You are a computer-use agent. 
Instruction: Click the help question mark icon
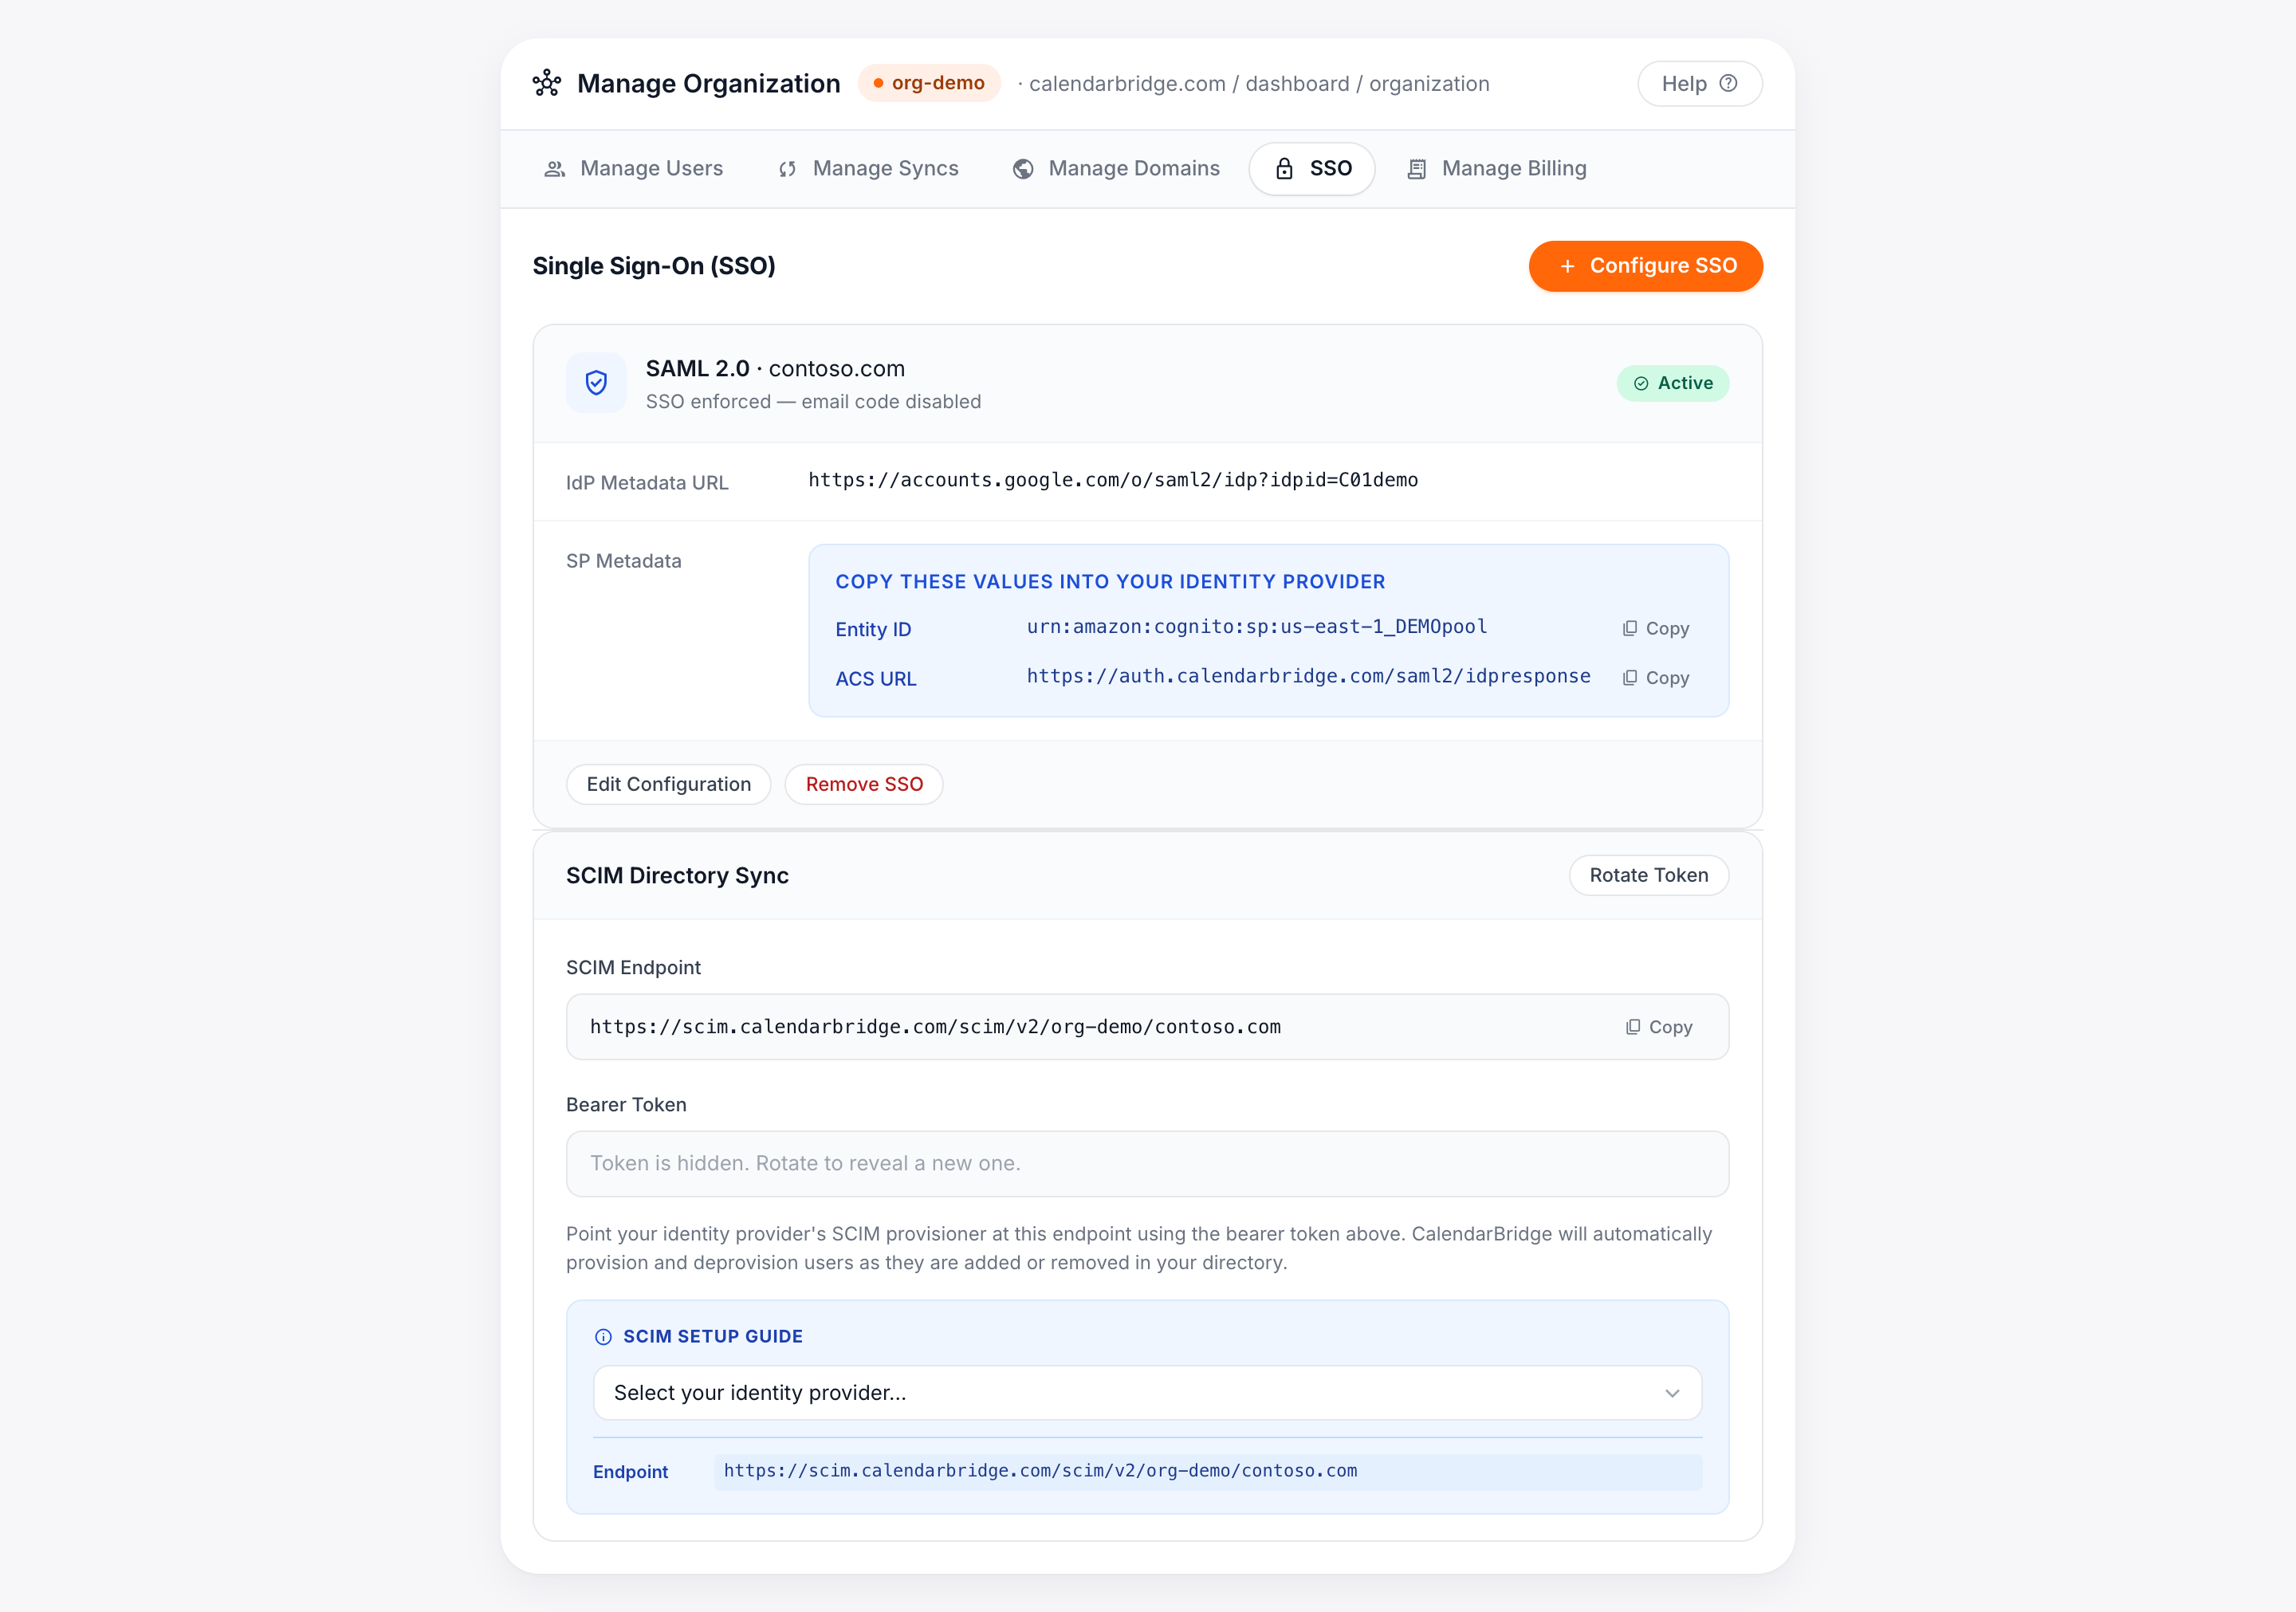(x=1728, y=83)
